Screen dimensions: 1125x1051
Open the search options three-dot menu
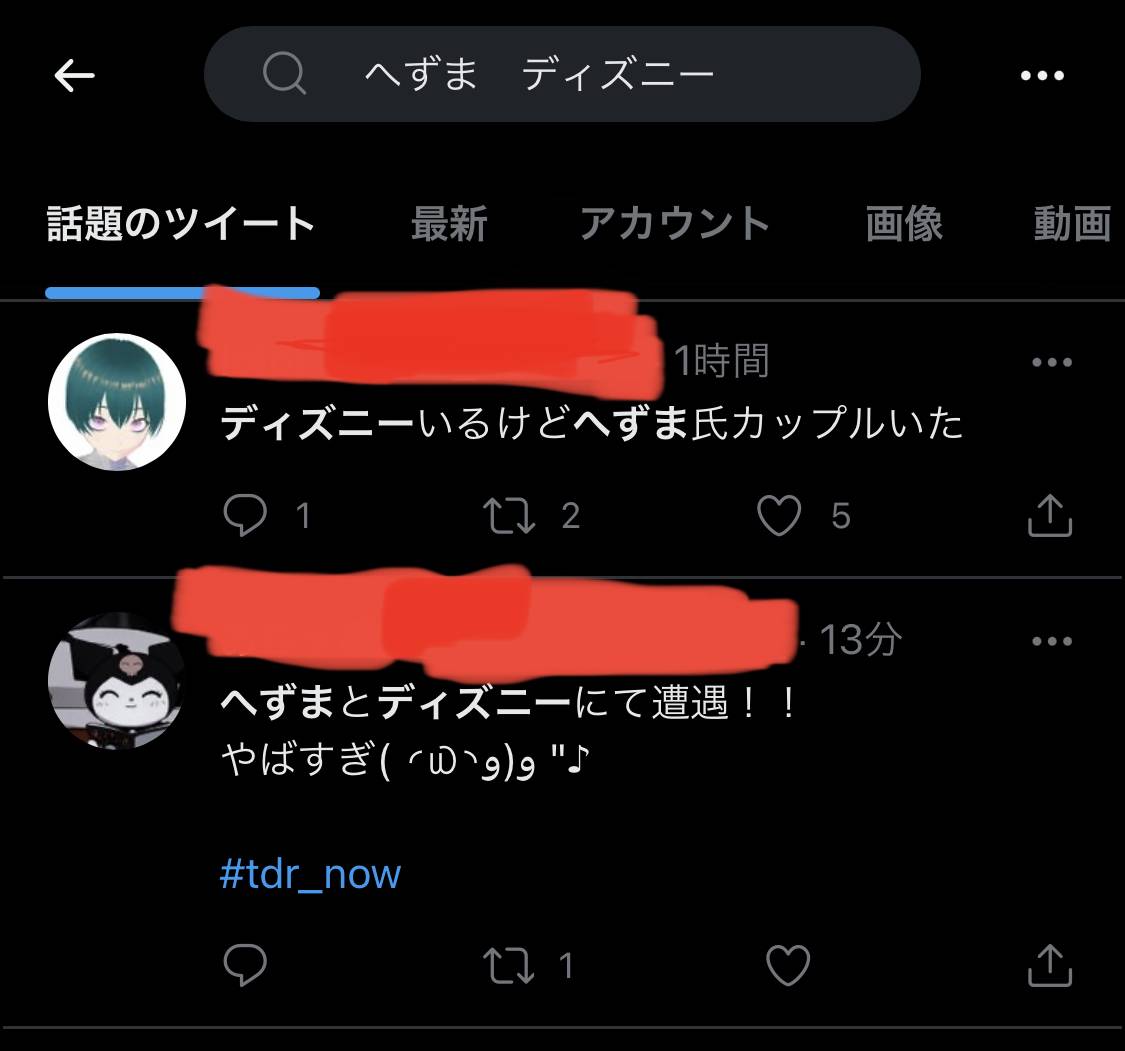[x=1042, y=75]
